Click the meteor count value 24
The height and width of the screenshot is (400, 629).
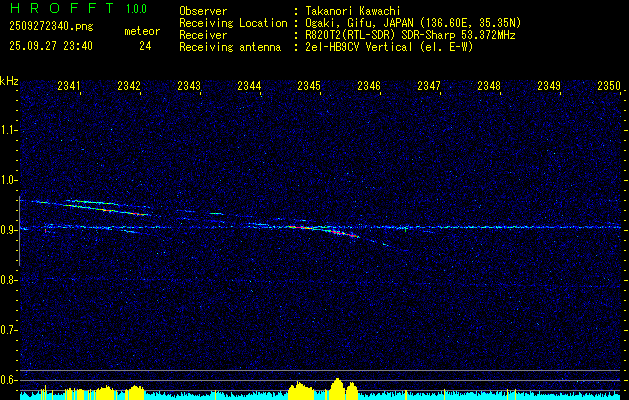coord(145,46)
